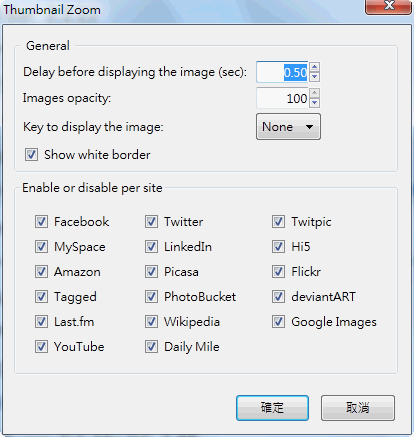Click the Delay before displaying the image label
414x437 pixels.
pyautogui.click(x=135, y=72)
